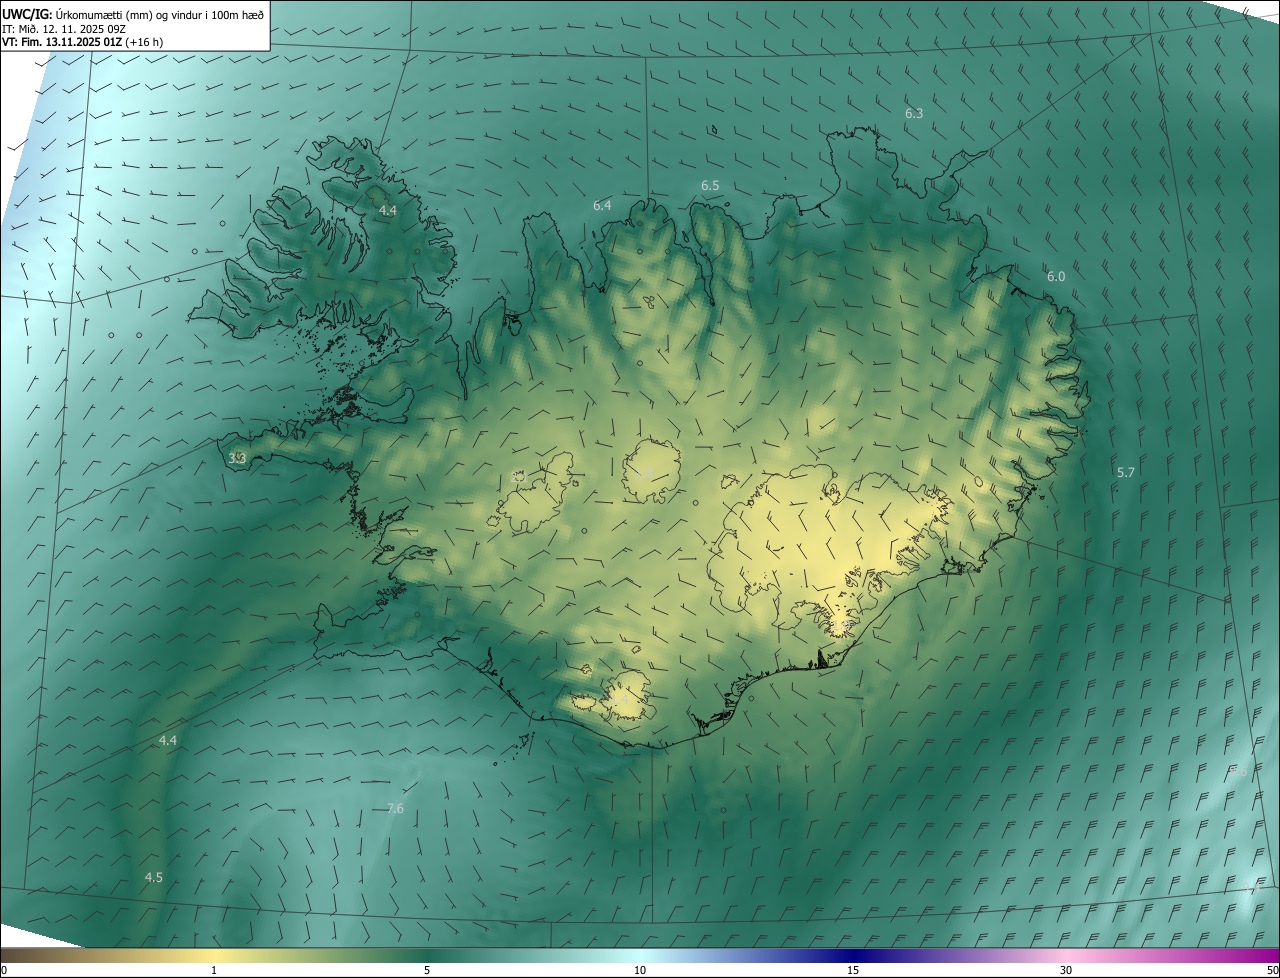Screen dimensions: 1280x978
Task: Click the color scale label 10
Action: click(640, 970)
